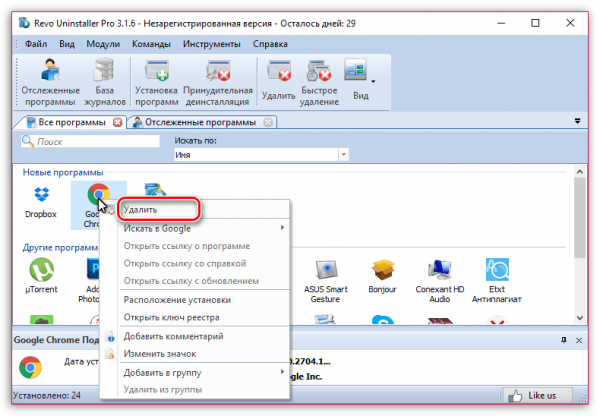Switch to the Отслеженные программы tab
600x416 pixels.
(199, 122)
